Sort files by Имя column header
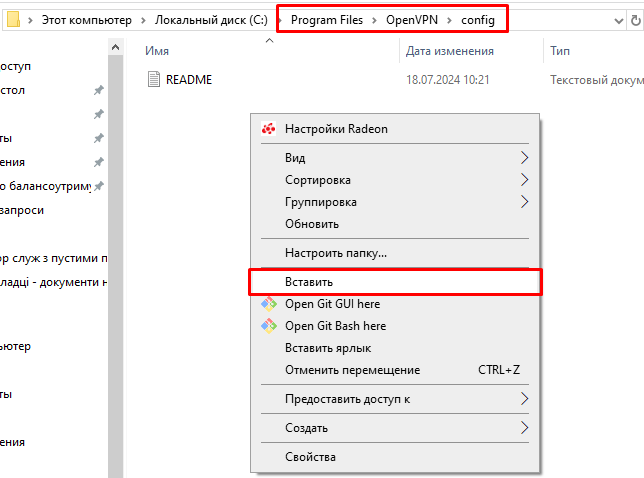 tap(156, 50)
